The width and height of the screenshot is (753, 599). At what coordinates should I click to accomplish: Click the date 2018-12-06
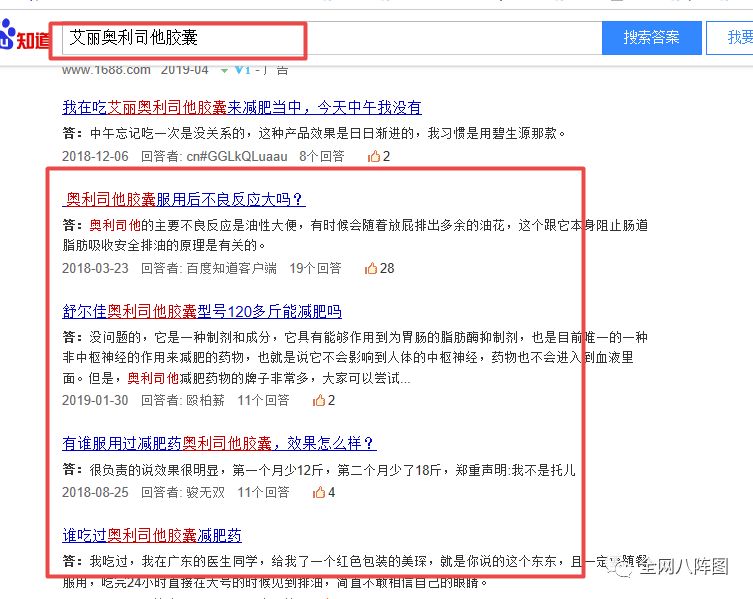click(x=95, y=157)
